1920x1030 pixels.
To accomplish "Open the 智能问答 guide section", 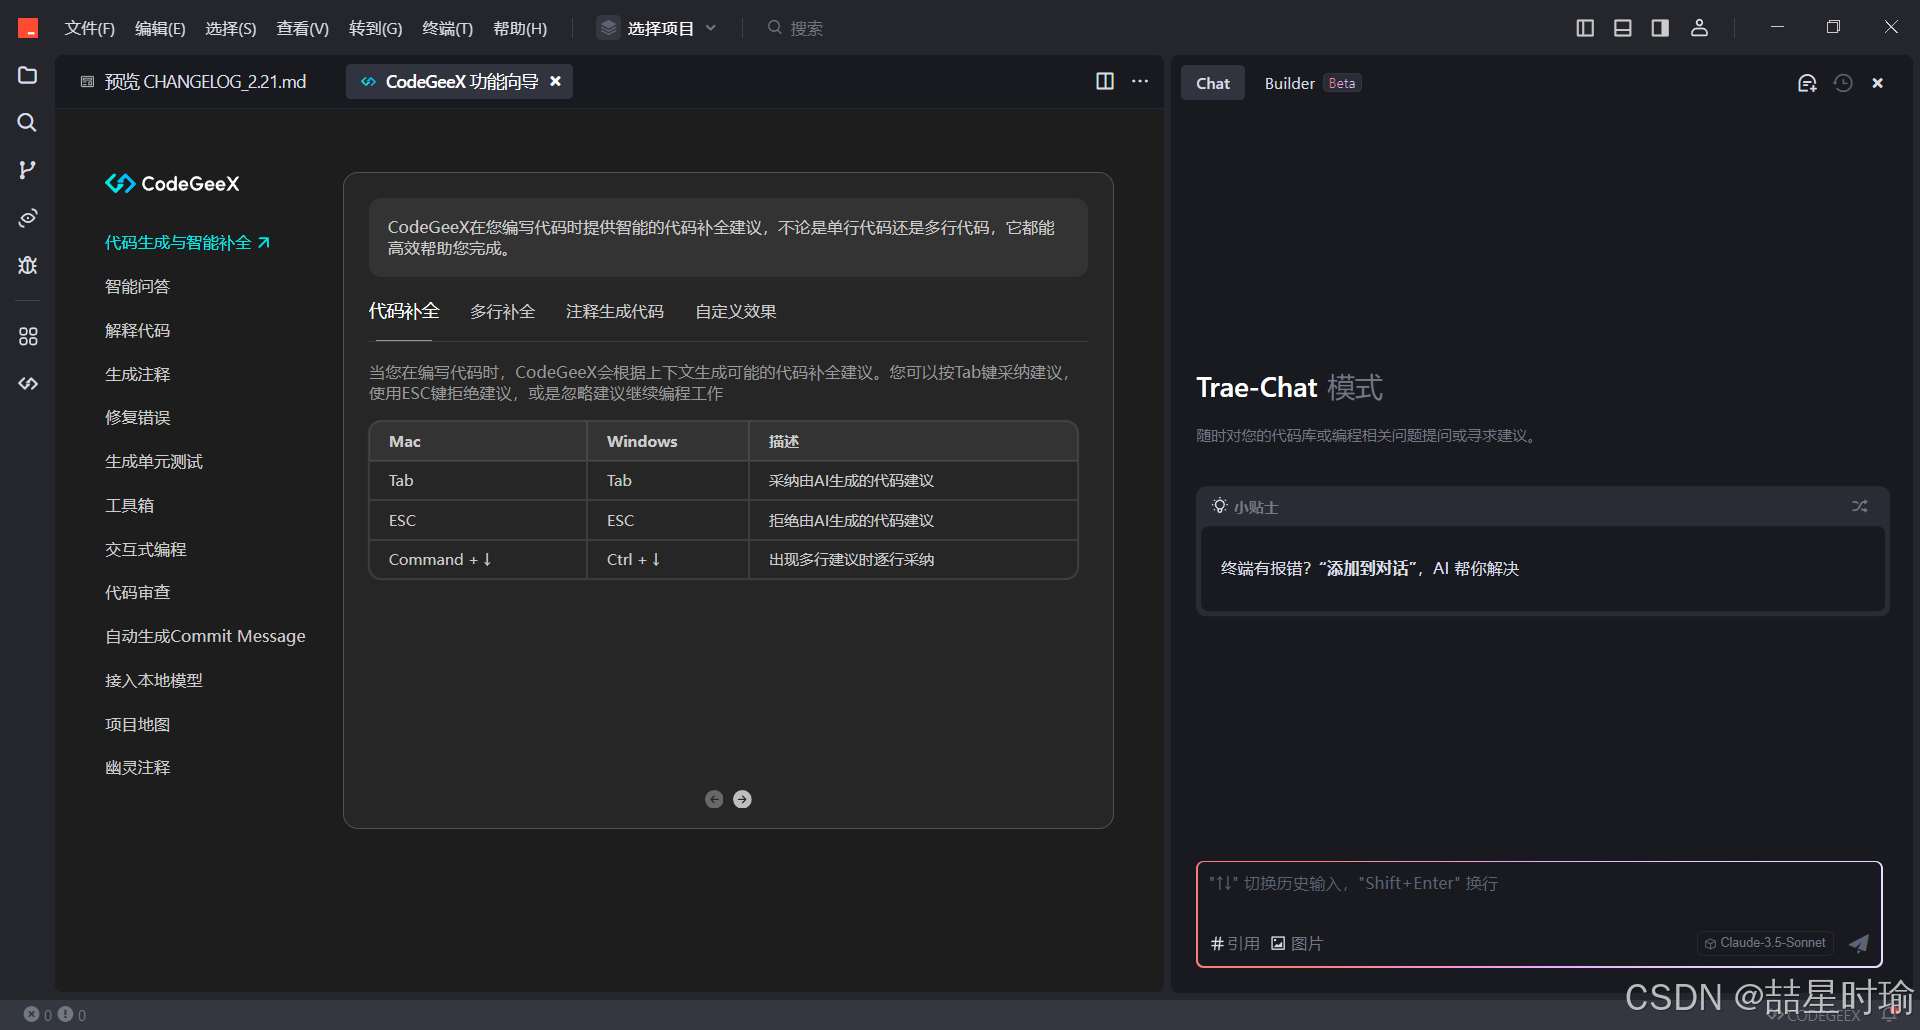I will 137,287.
